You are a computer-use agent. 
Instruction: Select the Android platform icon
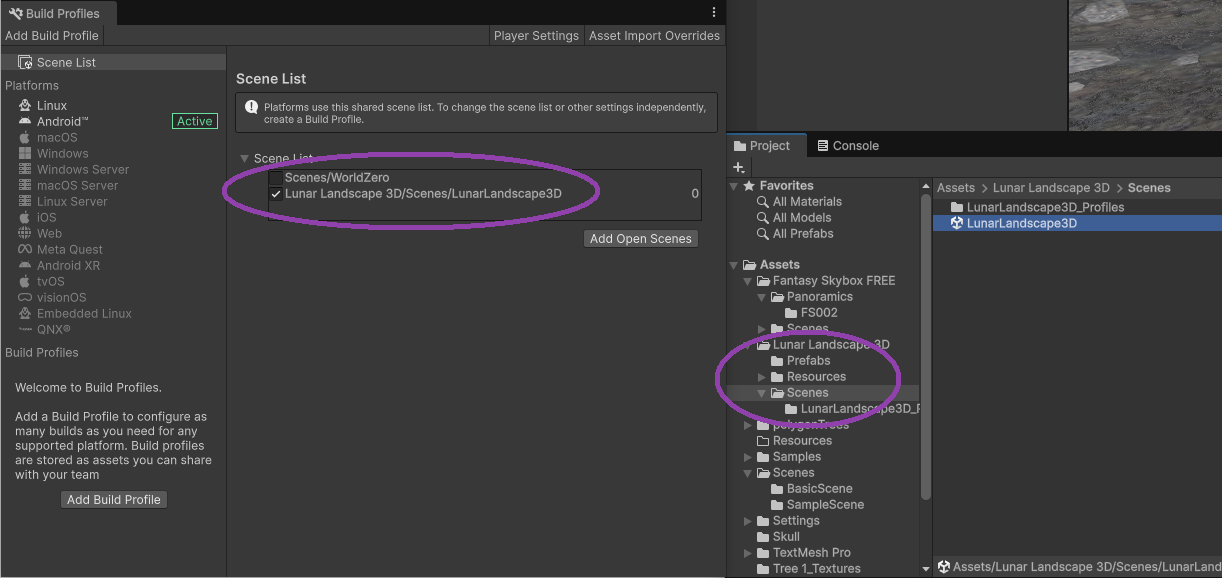point(26,121)
